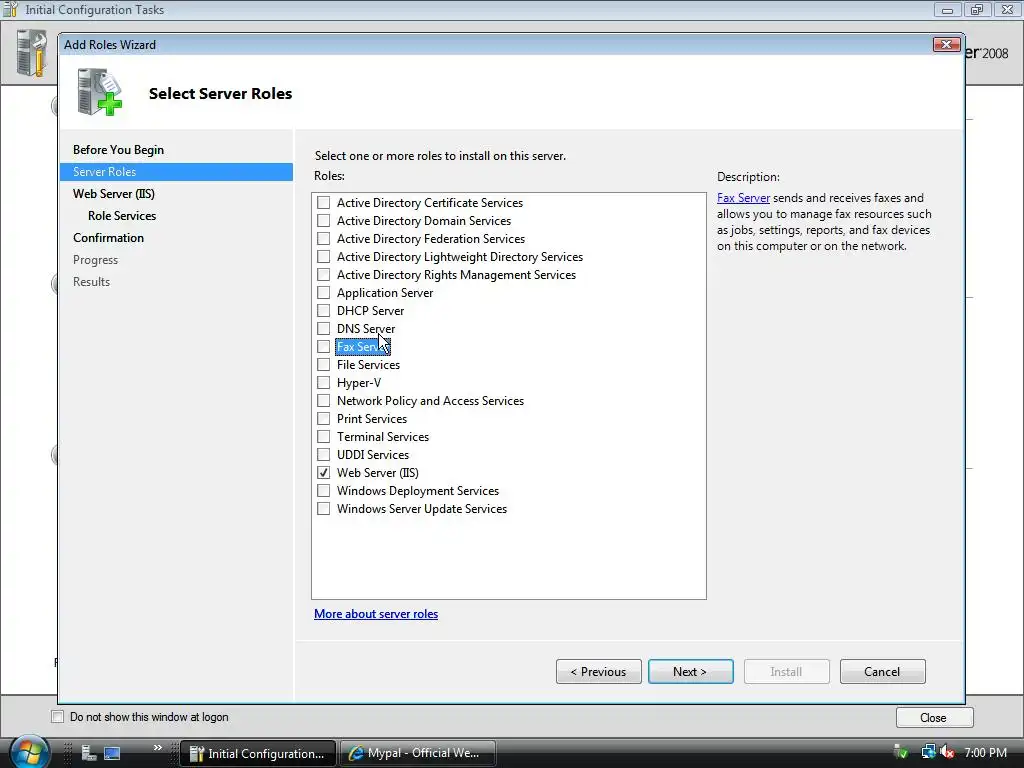Switch to Mypal browser taskbar button
Screen dimensions: 1024x768
(x=418, y=753)
